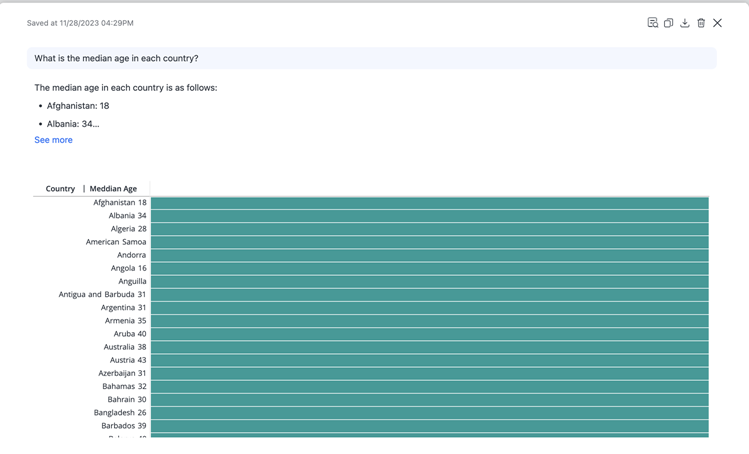Select the Argentina 31 bar
Viewport: 749px width, 454px height.
[x=429, y=308]
